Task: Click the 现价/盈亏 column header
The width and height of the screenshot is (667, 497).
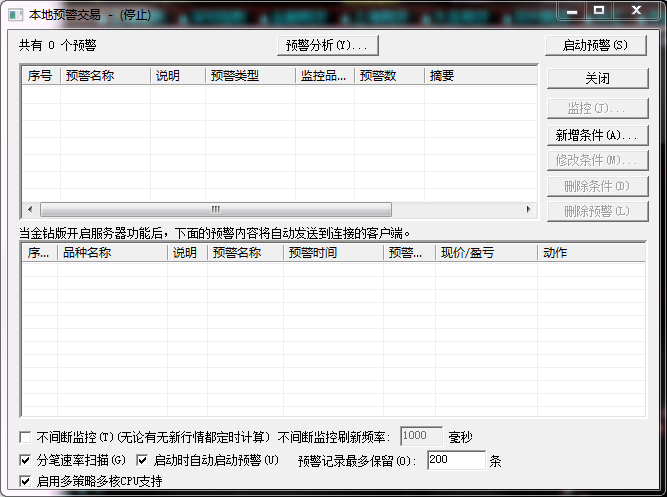Action: [x=487, y=253]
